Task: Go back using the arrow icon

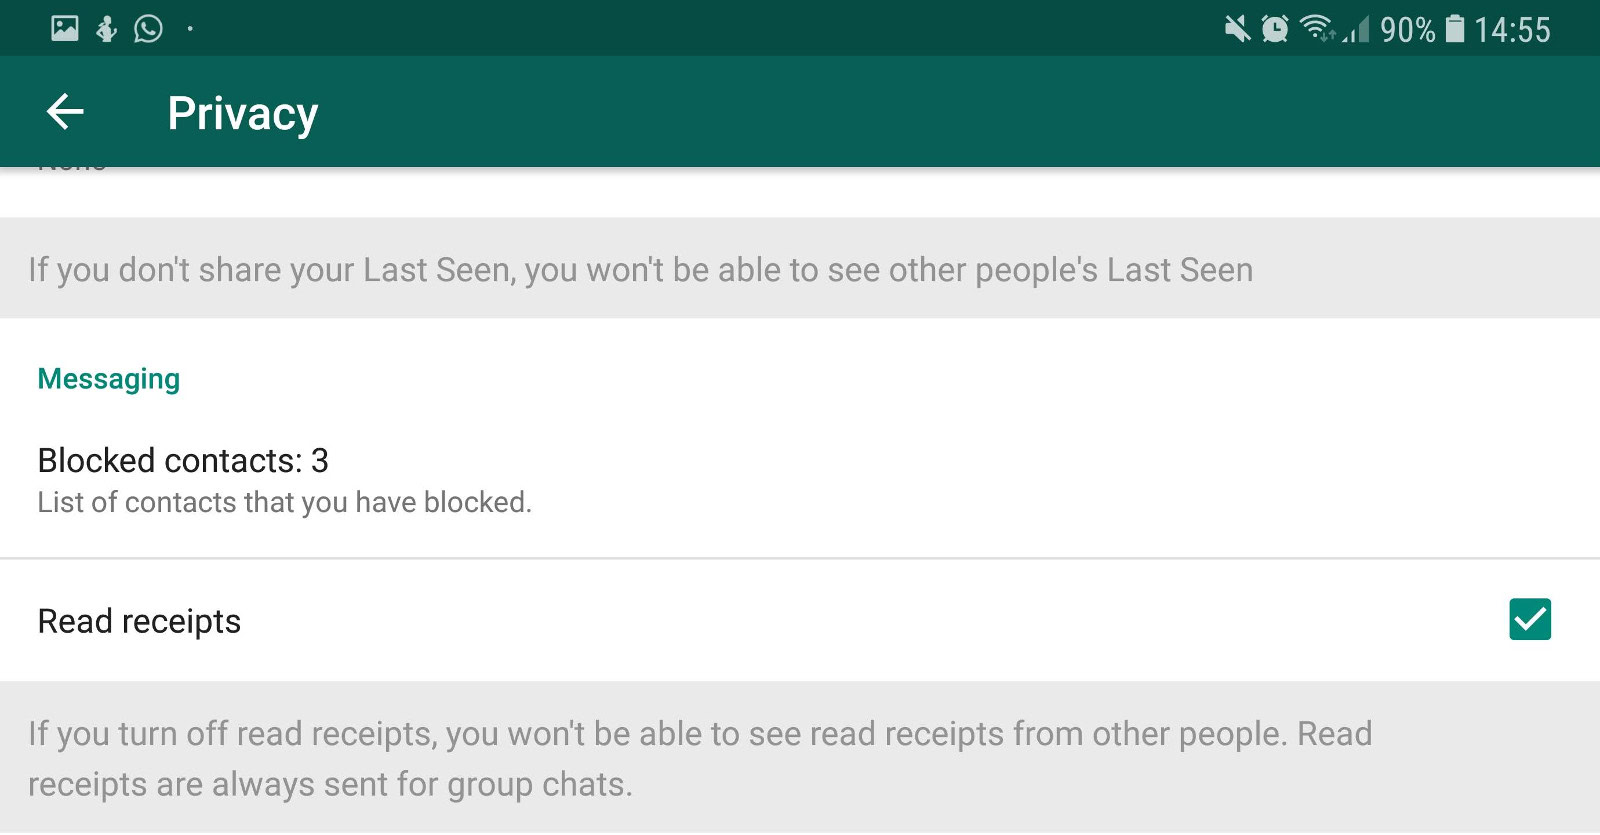Action: tap(65, 111)
